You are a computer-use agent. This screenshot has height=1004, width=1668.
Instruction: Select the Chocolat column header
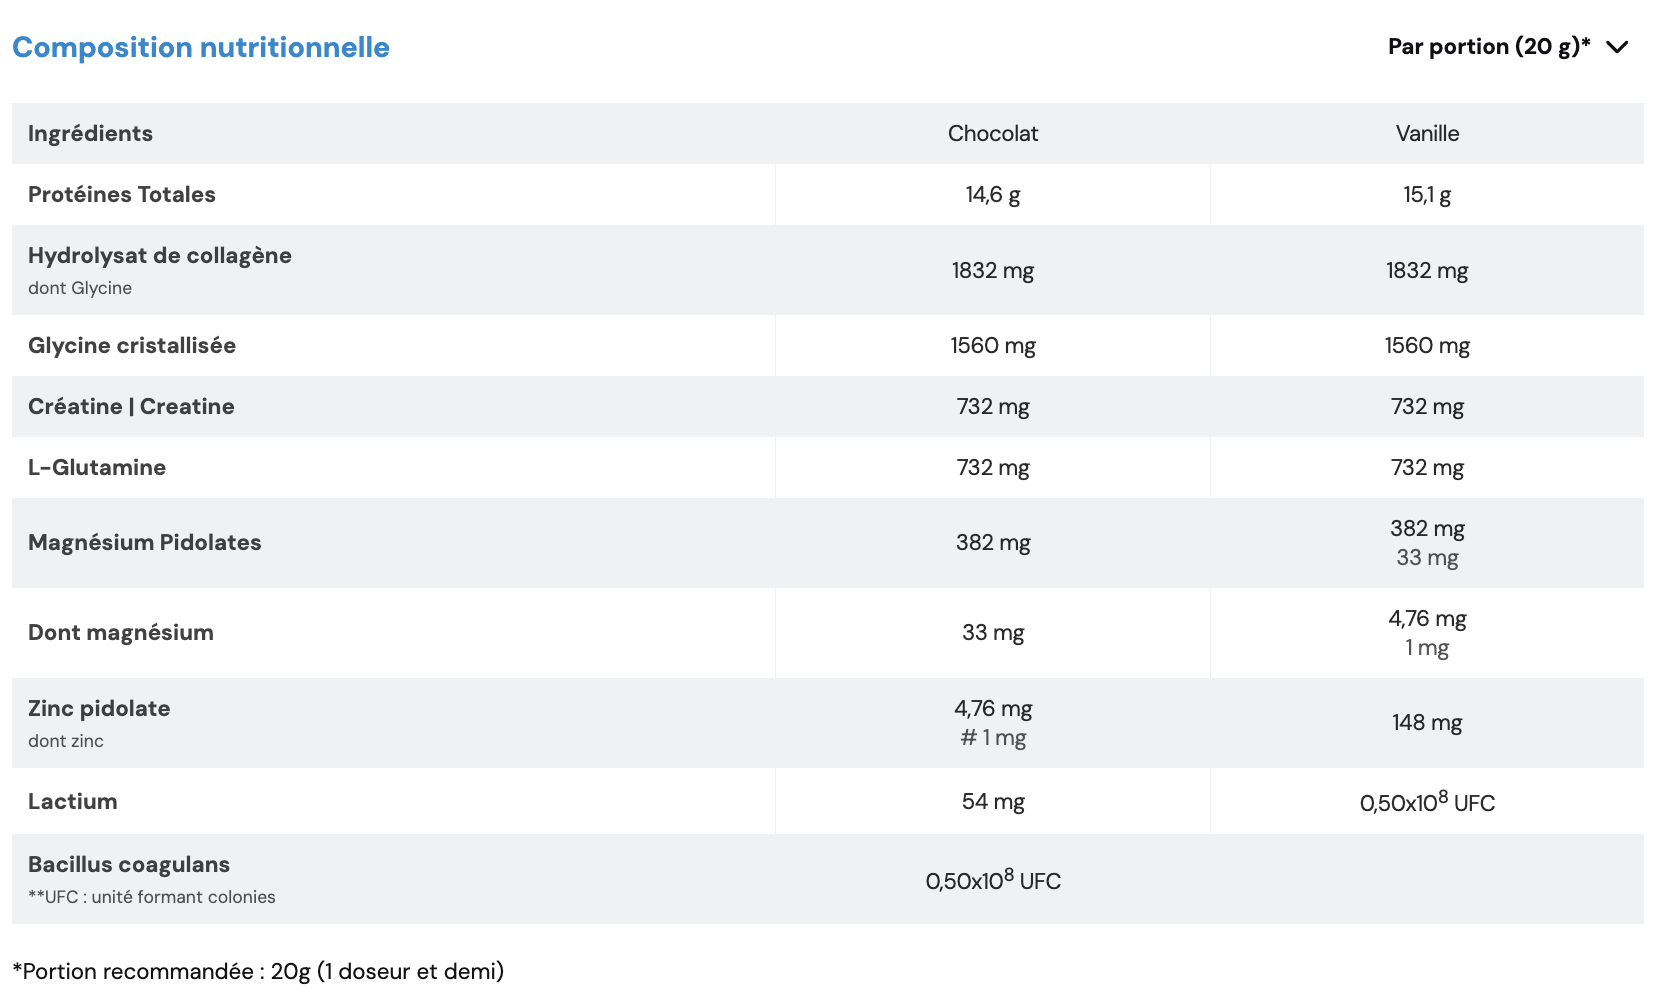tap(992, 134)
